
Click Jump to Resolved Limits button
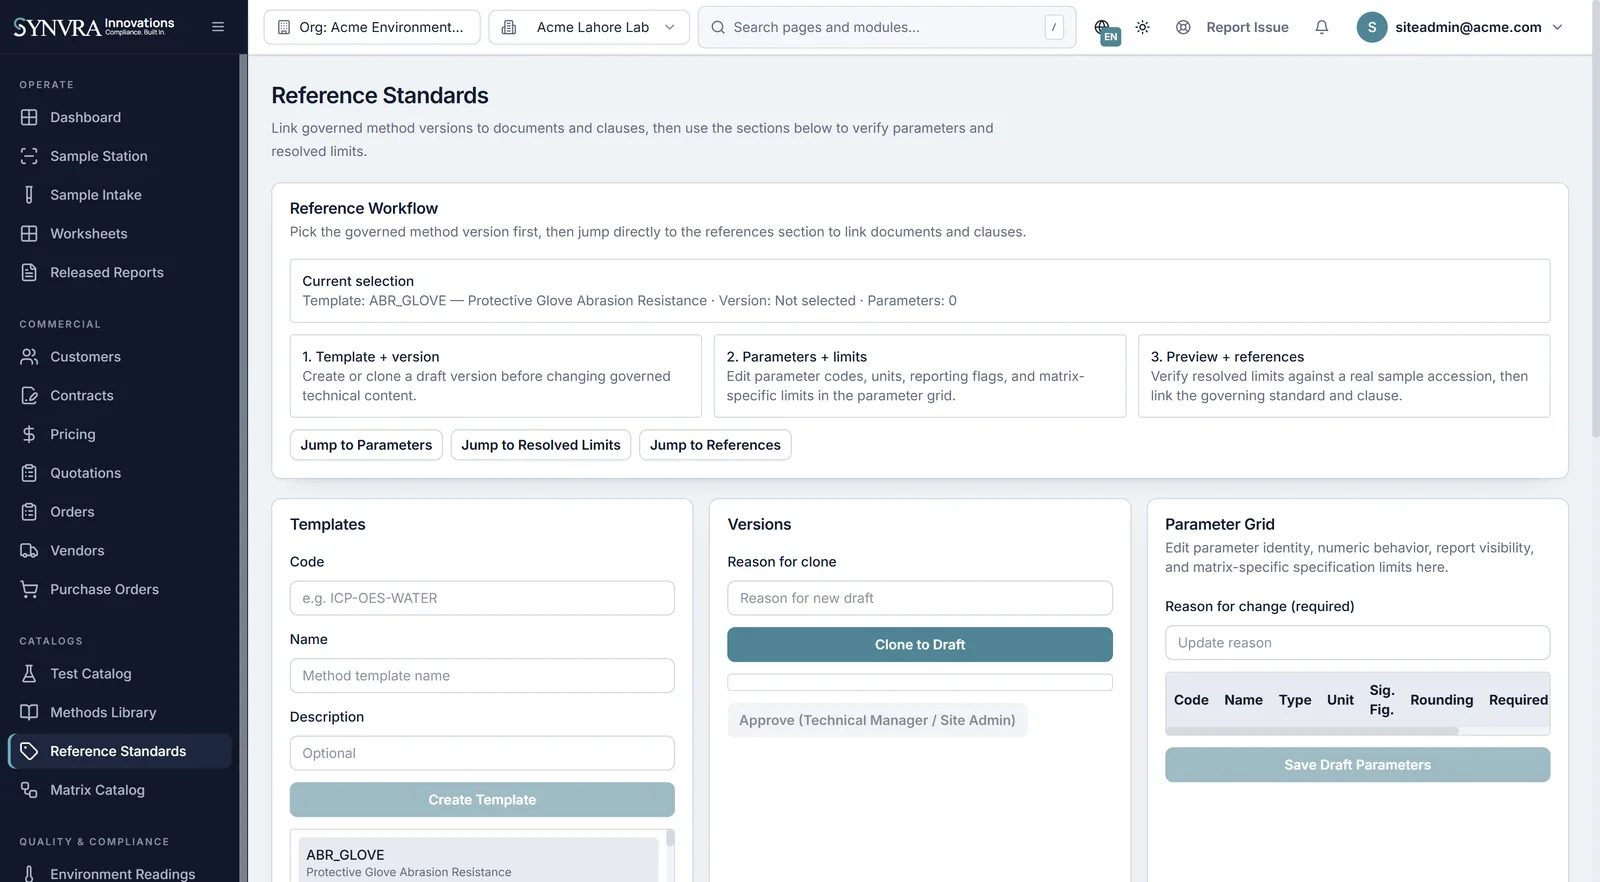pyautogui.click(x=541, y=445)
